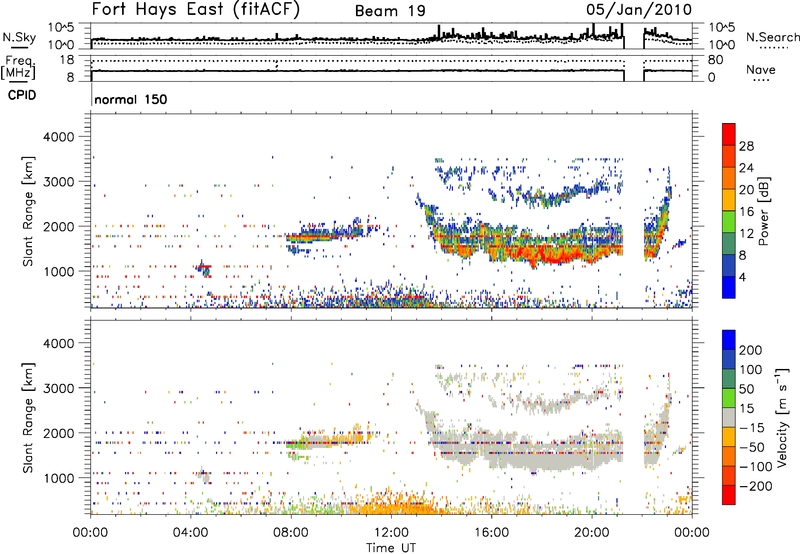Click the '20:00' time tick label
Screen dimensions: 800x554
(591, 533)
